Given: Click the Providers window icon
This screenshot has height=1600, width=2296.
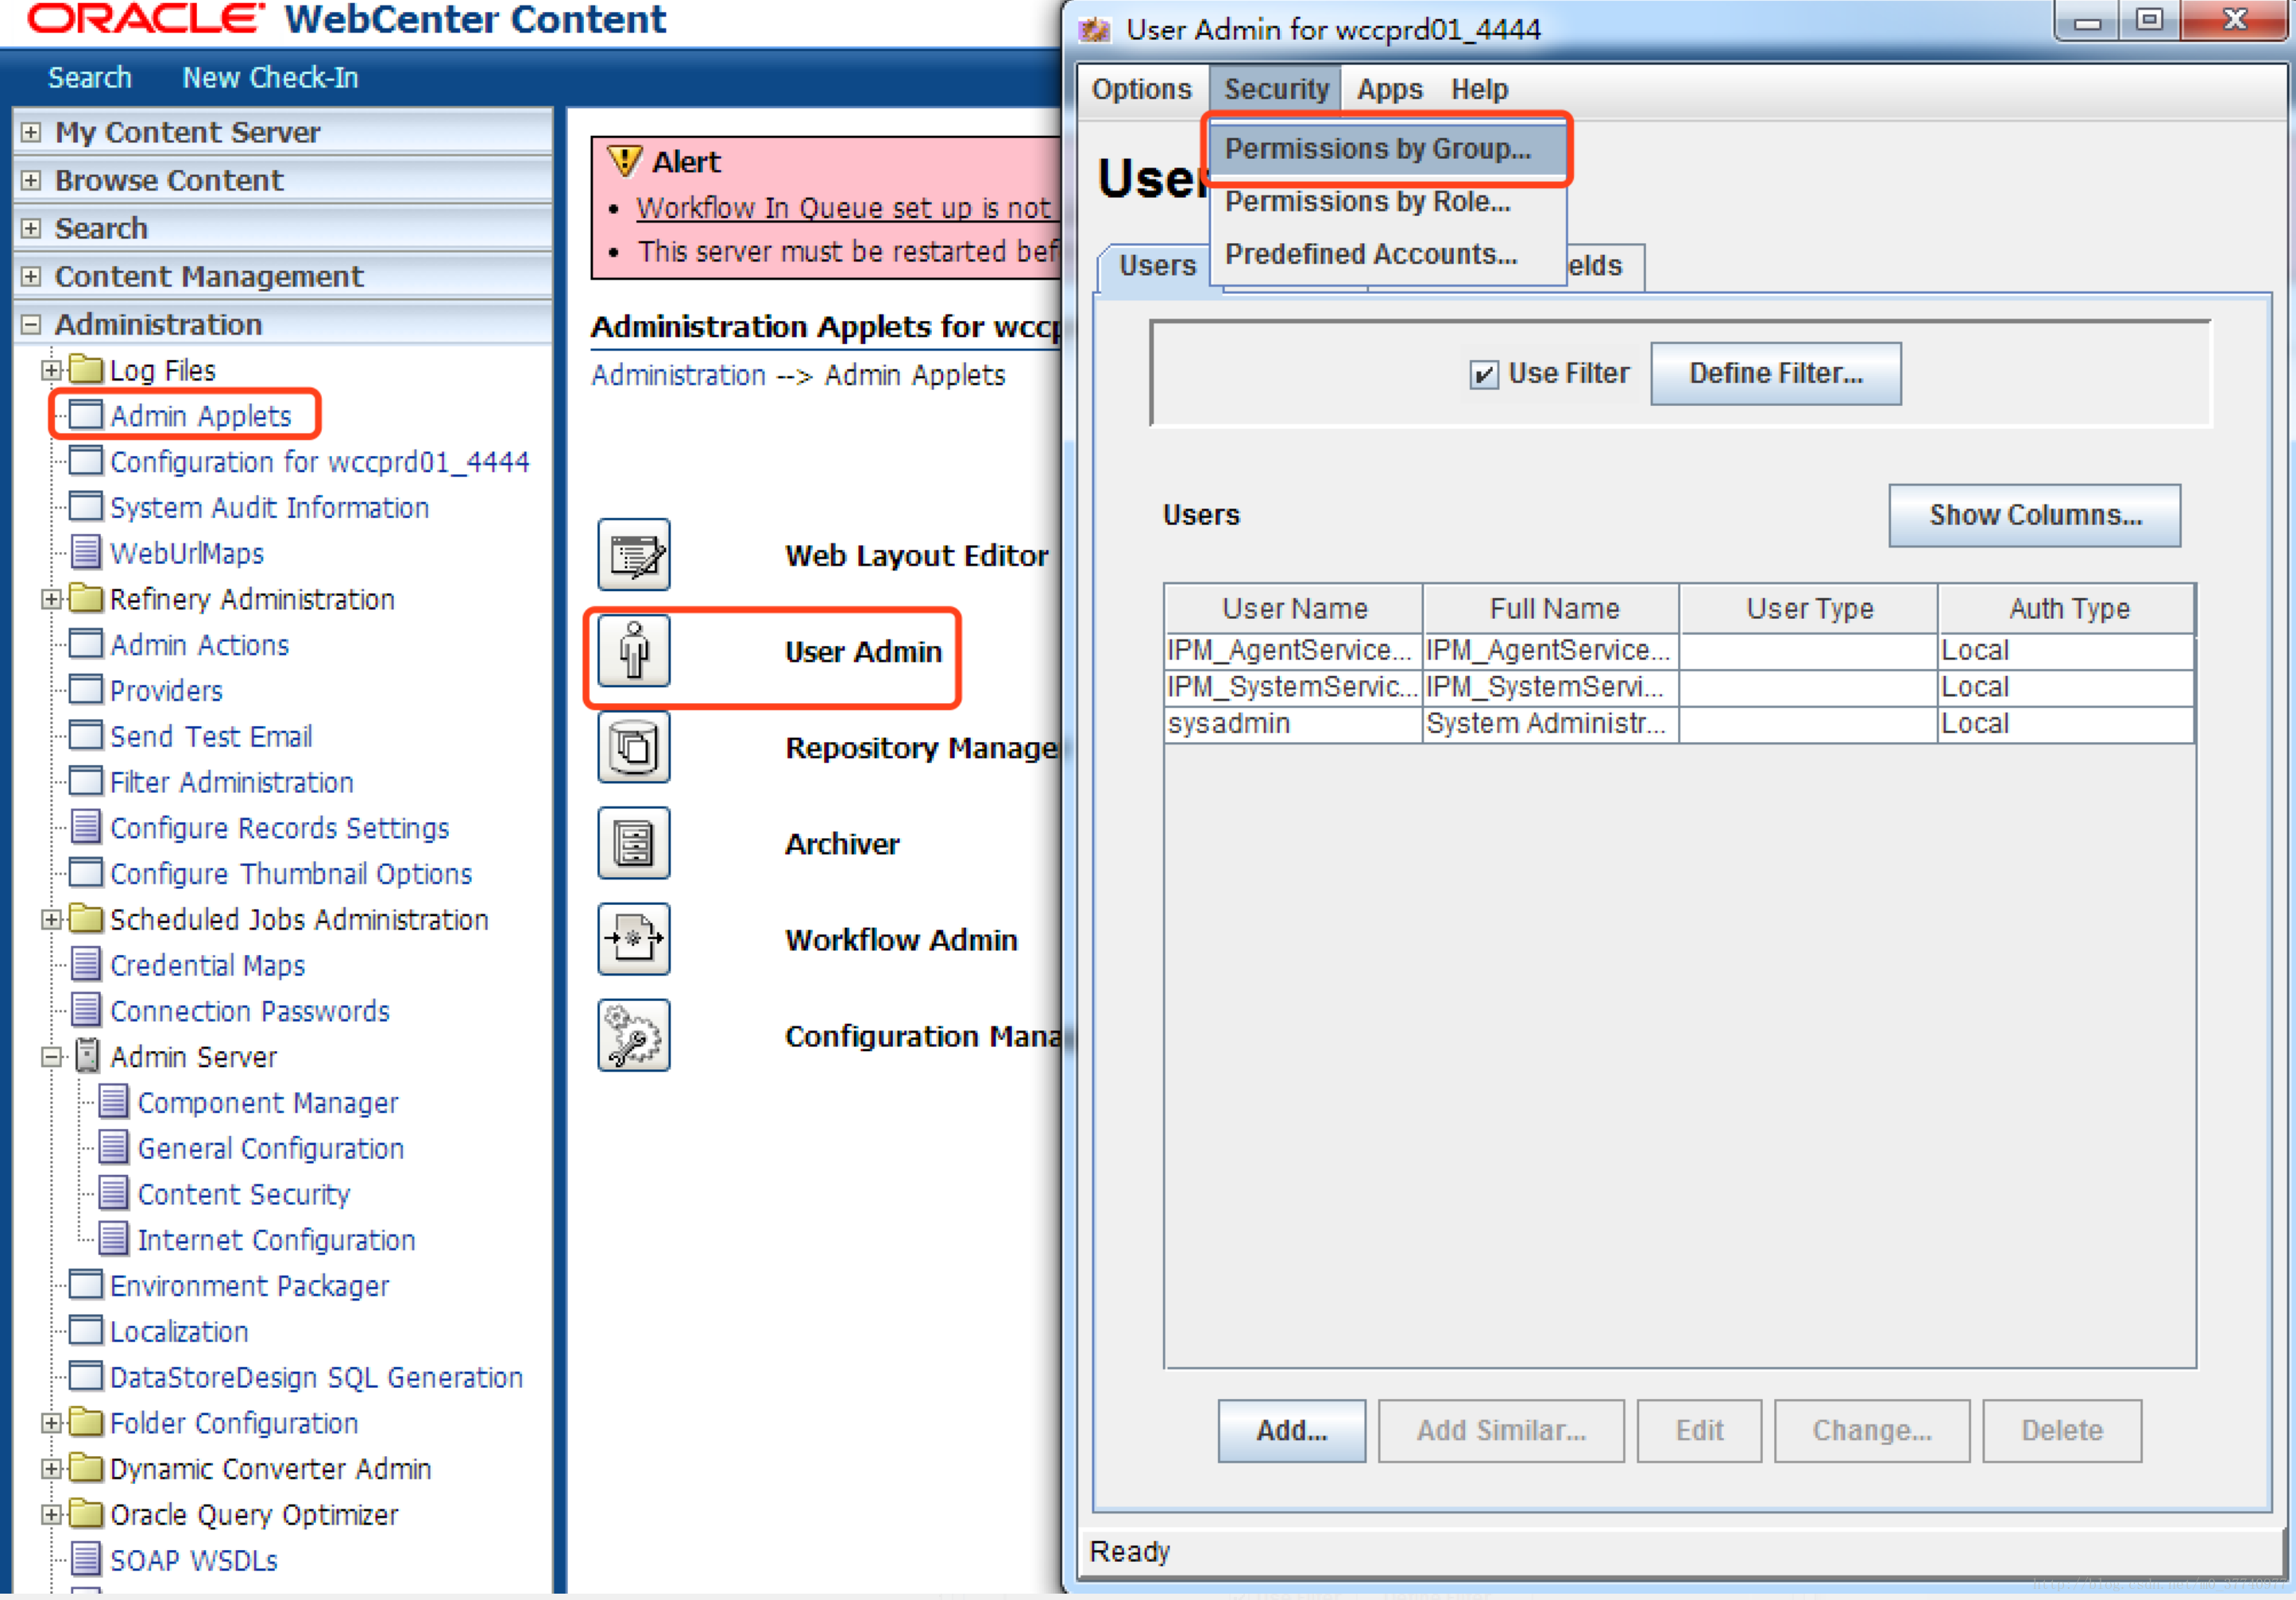Looking at the screenshot, I should [x=86, y=690].
